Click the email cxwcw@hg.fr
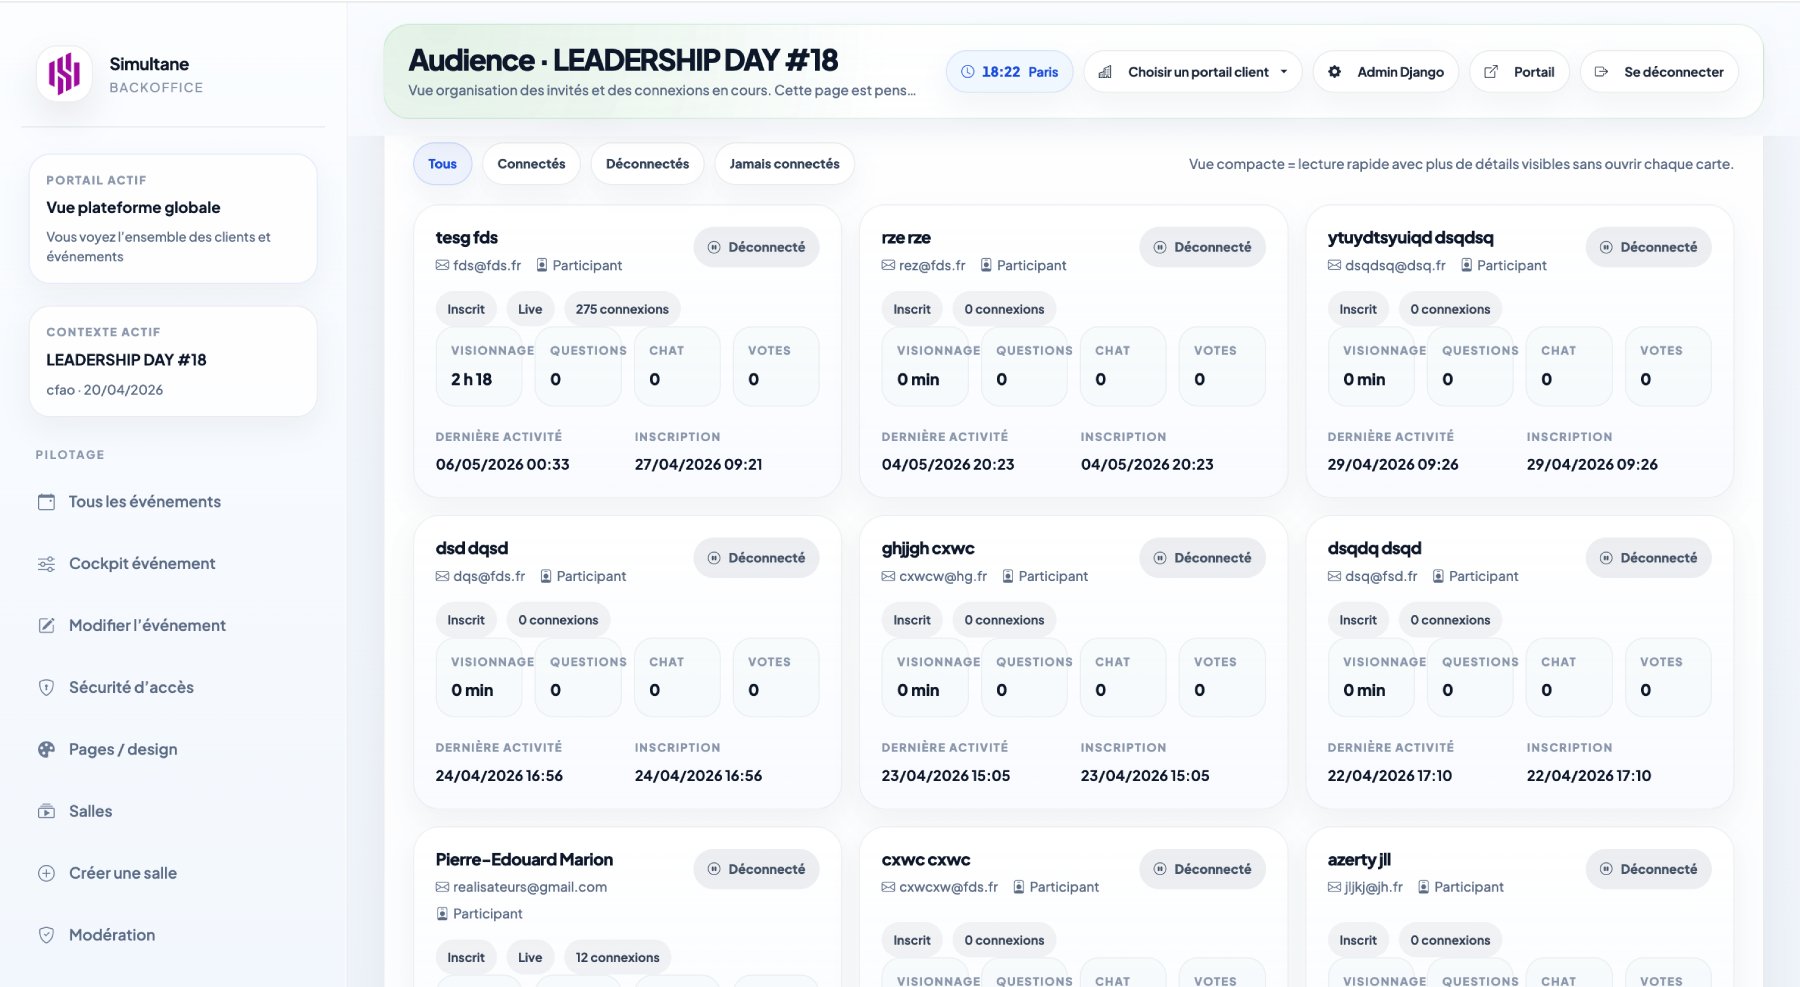The image size is (1800, 987). point(943,577)
